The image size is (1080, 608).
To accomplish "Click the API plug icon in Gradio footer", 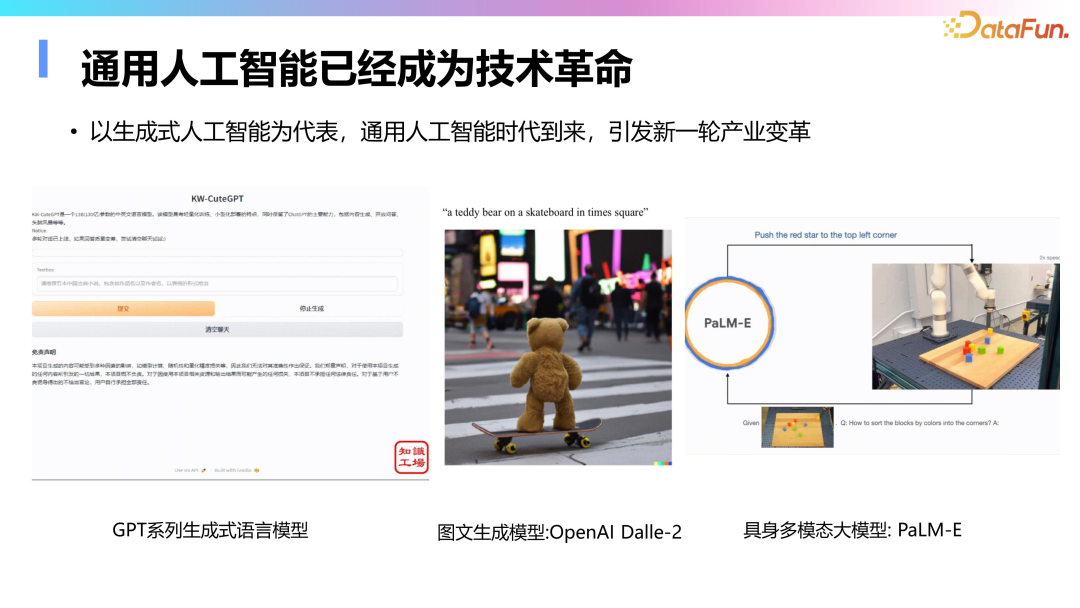I will pos(203,468).
